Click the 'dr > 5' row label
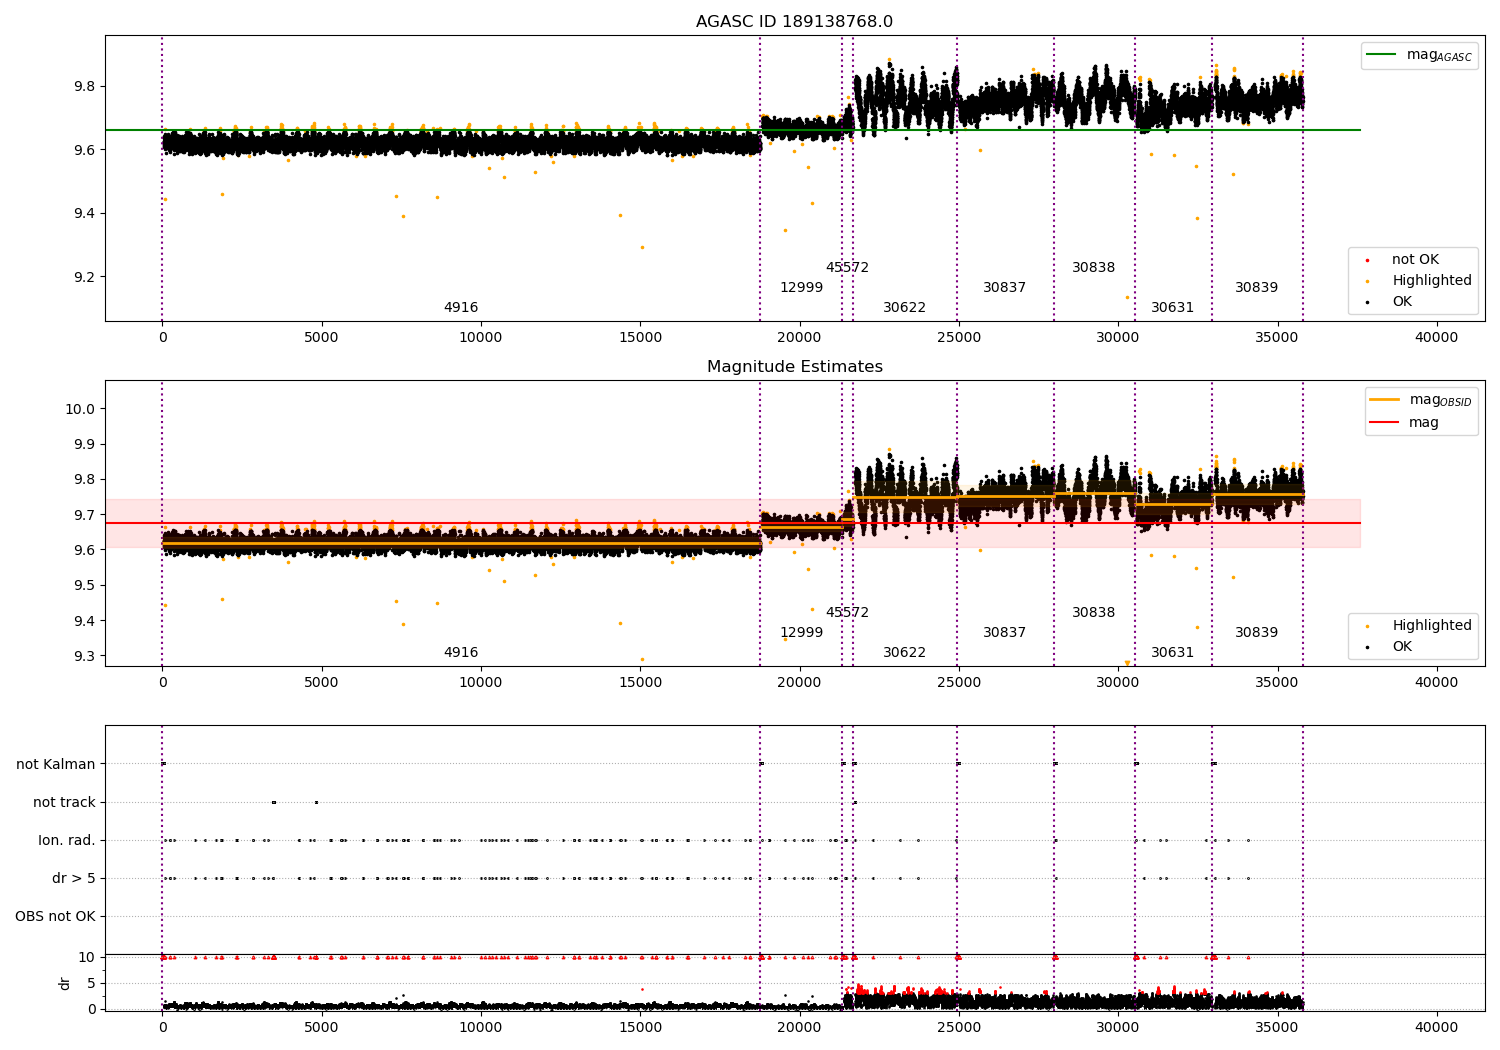1500x1050 pixels. (x=74, y=879)
